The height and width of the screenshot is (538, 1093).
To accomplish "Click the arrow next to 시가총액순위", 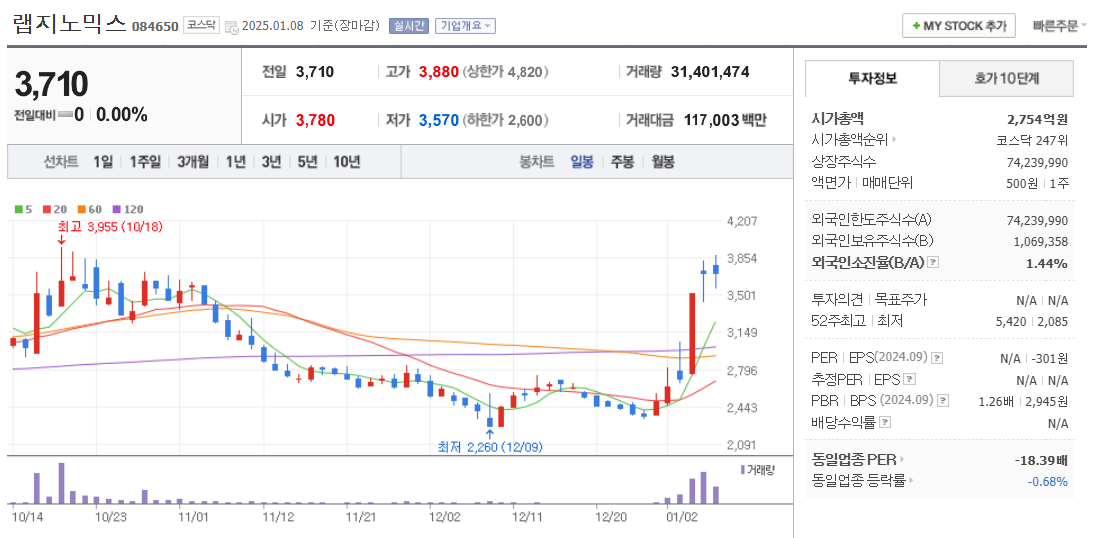I will pos(894,140).
